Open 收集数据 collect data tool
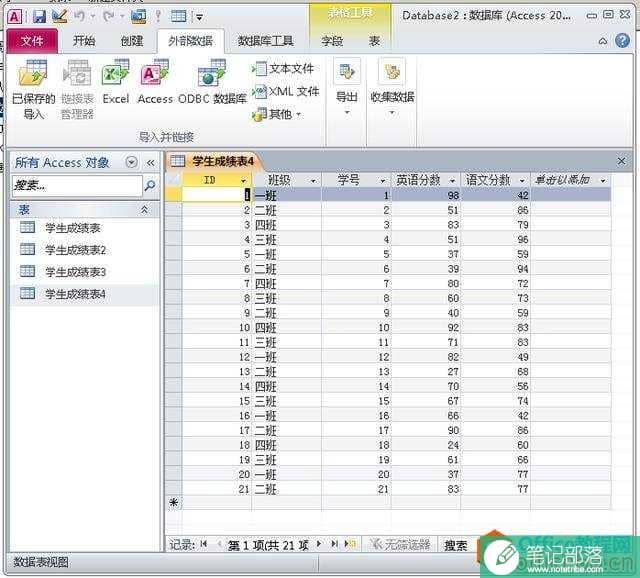Screen dimensions: 640x578 coord(392,87)
